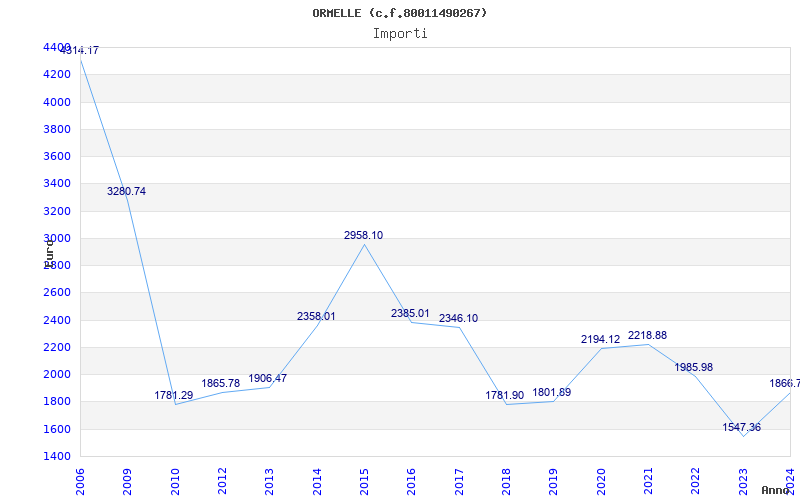Click y-axis tick 3400
Image resolution: width=800 pixels, height=500 pixels.
pyautogui.click(x=57, y=183)
